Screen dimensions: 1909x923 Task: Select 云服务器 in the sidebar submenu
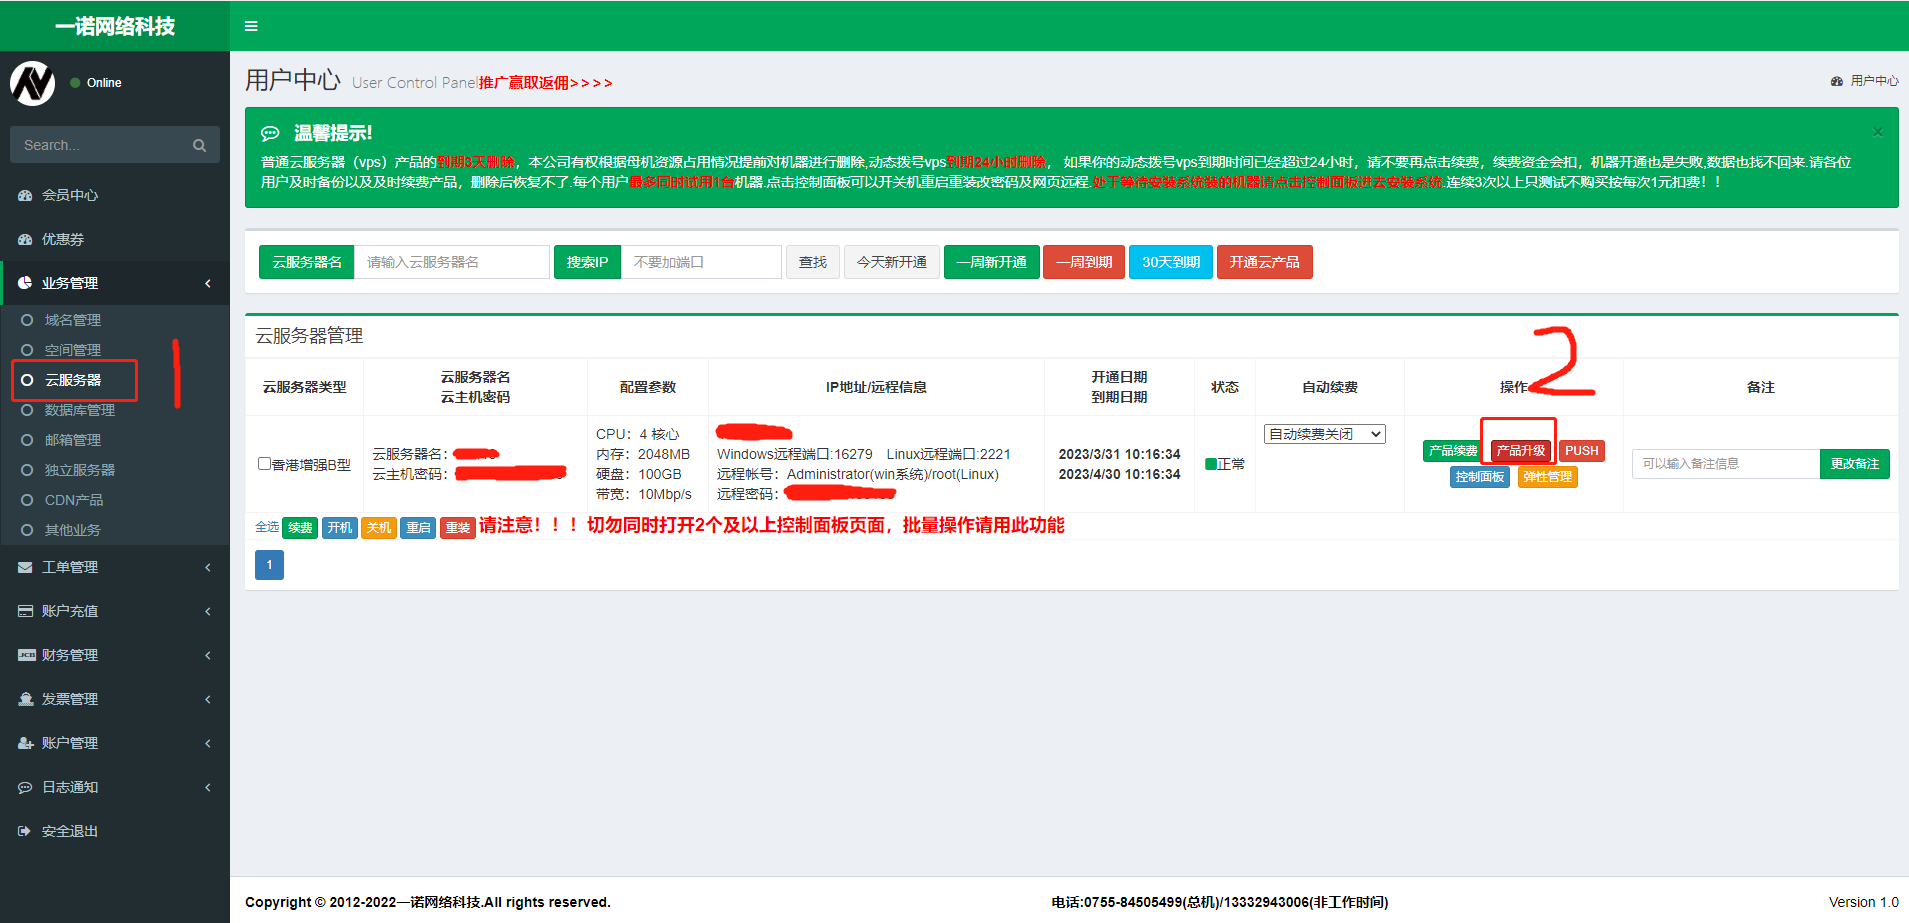pos(73,380)
